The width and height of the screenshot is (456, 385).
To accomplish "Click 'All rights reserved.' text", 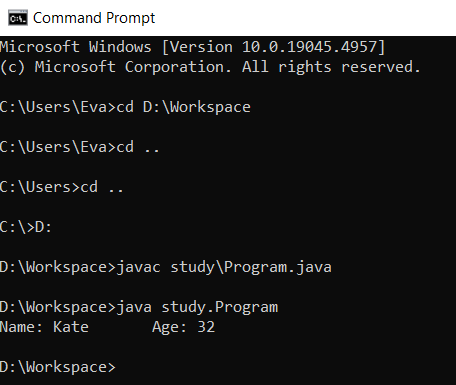I will click(331, 67).
